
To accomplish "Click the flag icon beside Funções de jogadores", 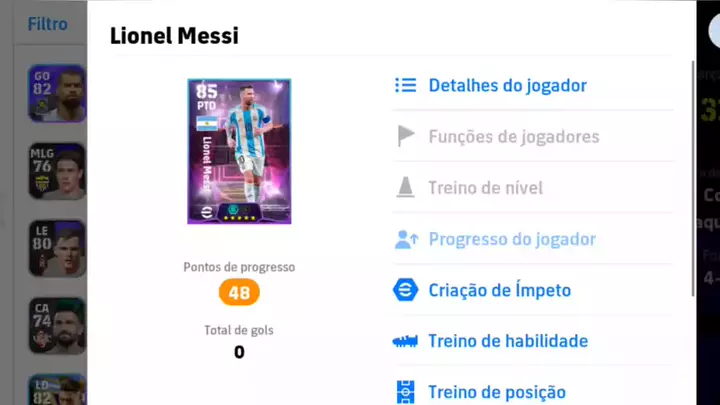I will (405, 136).
